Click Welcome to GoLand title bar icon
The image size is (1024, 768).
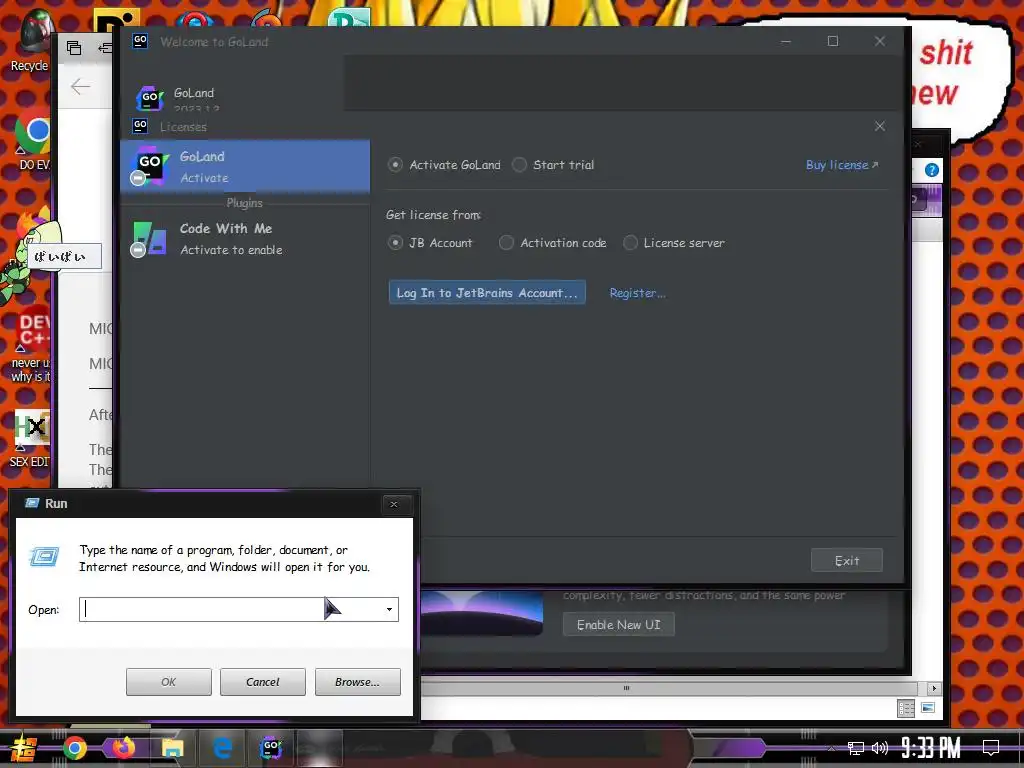click(140, 41)
